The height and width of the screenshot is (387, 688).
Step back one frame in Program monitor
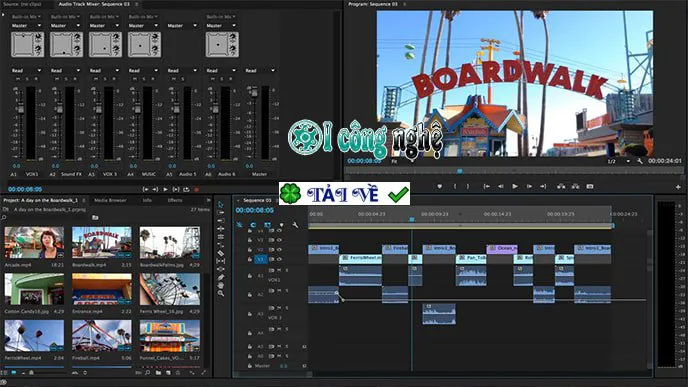[x=501, y=186]
